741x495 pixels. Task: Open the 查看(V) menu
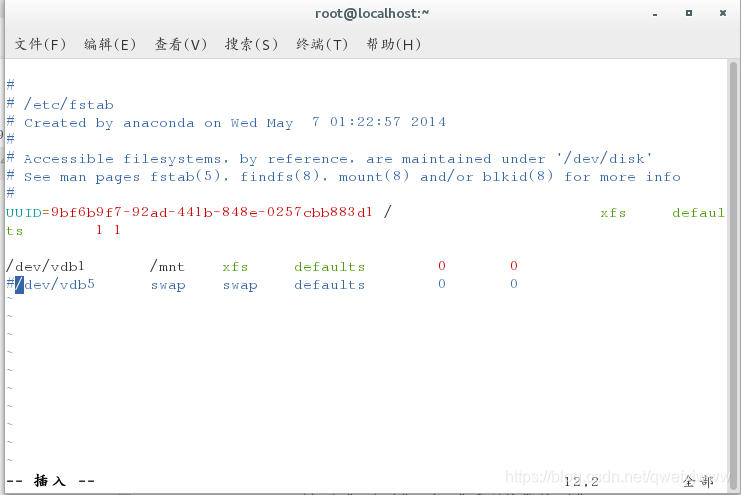click(x=181, y=44)
